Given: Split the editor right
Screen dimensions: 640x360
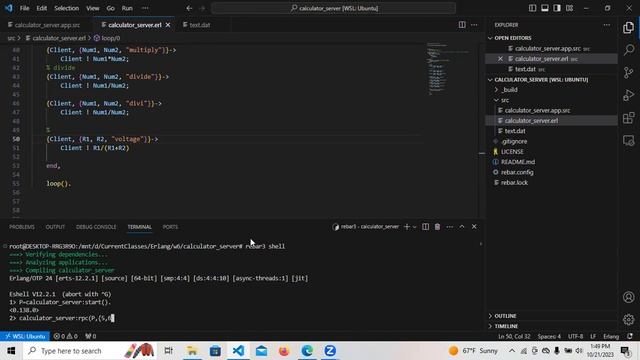Looking at the screenshot, I should (462, 25).
